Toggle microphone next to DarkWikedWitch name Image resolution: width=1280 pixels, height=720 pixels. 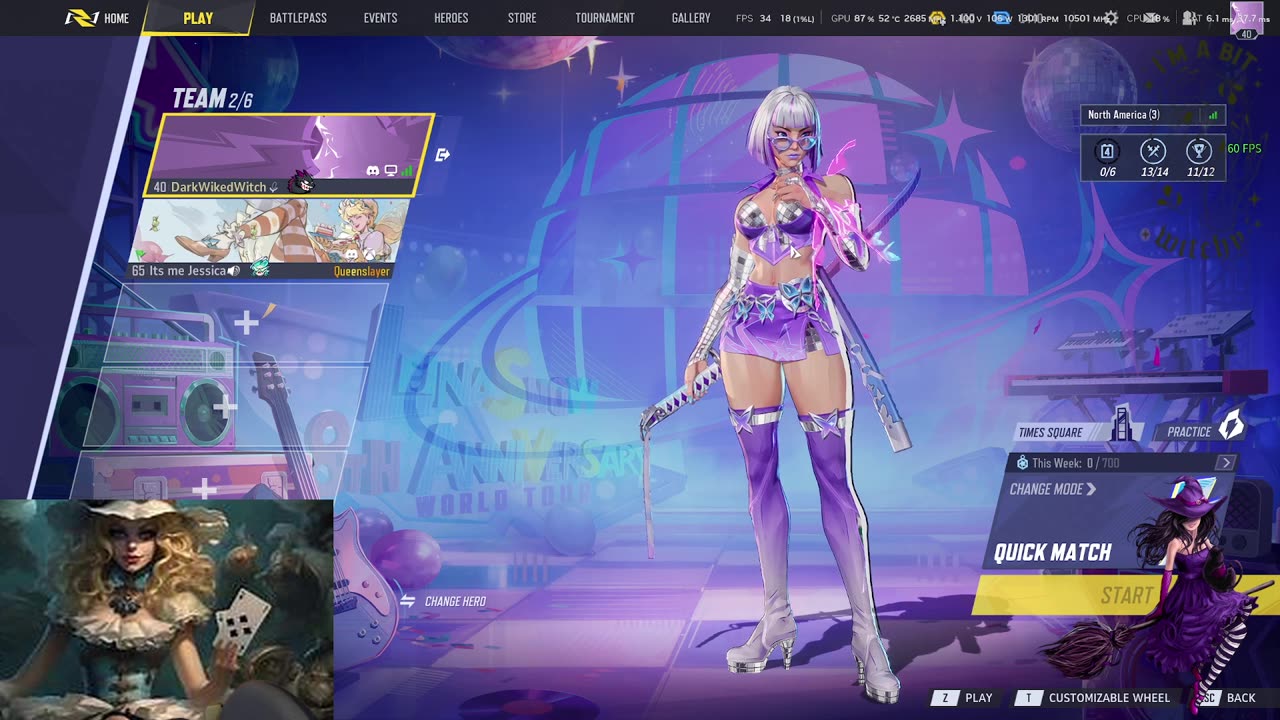pos(273,187)
